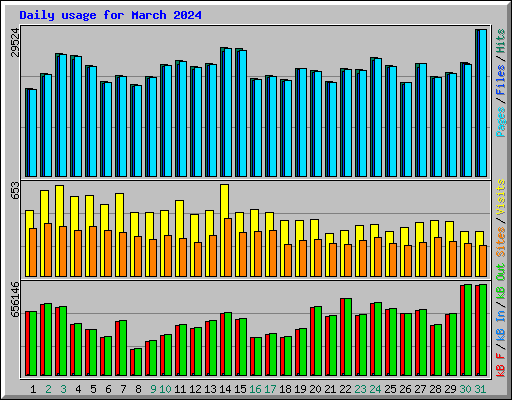Screen dimensions: 512x400
Task: Click day label 2 on the x-axis
Action: [48, 389]
